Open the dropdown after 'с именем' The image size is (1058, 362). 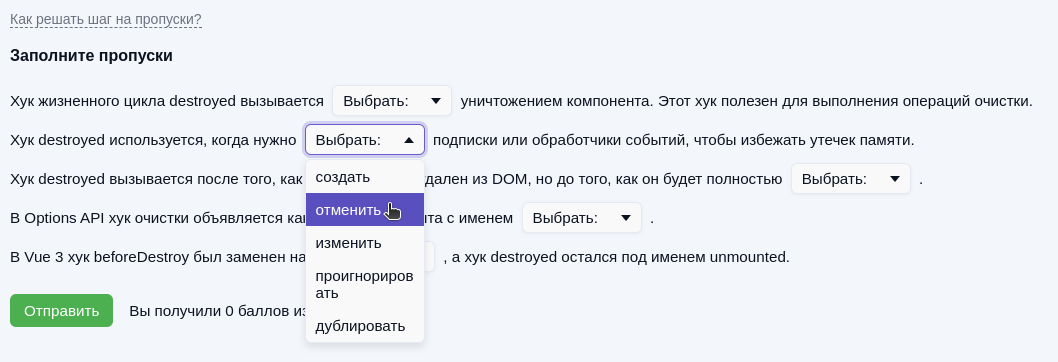[582, 218]
